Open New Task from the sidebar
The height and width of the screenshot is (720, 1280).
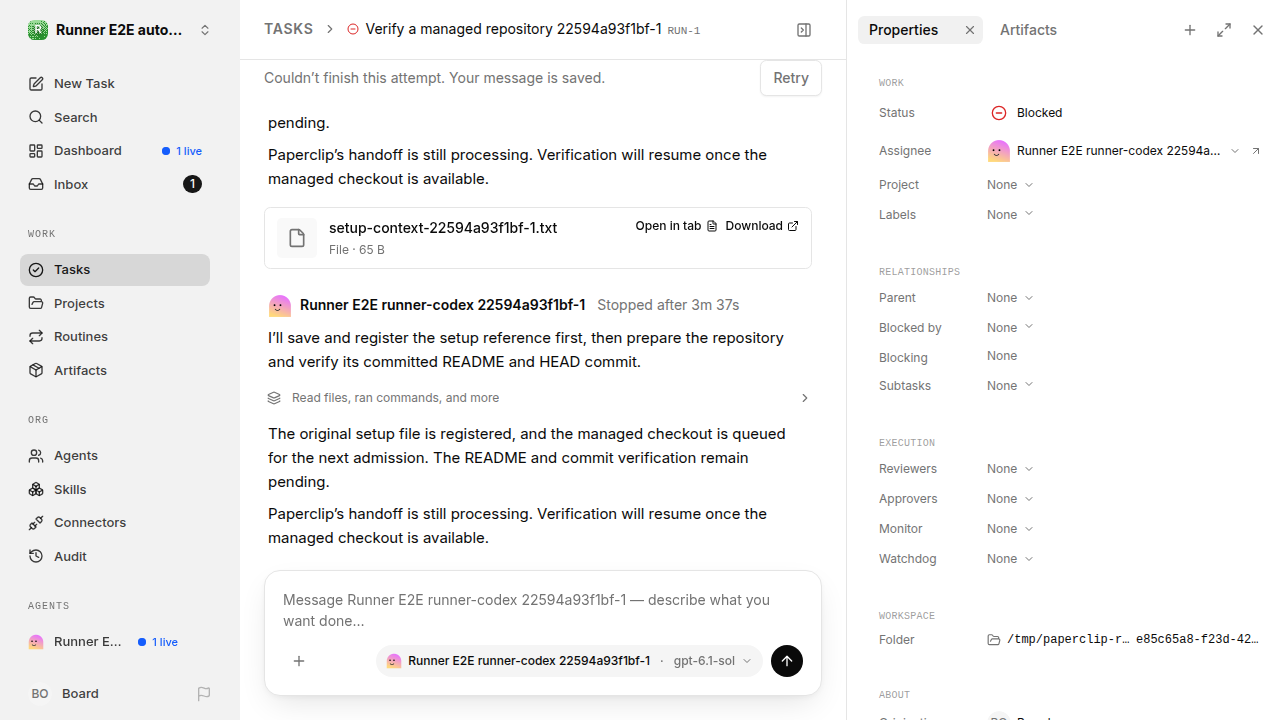tap(115, 84)
